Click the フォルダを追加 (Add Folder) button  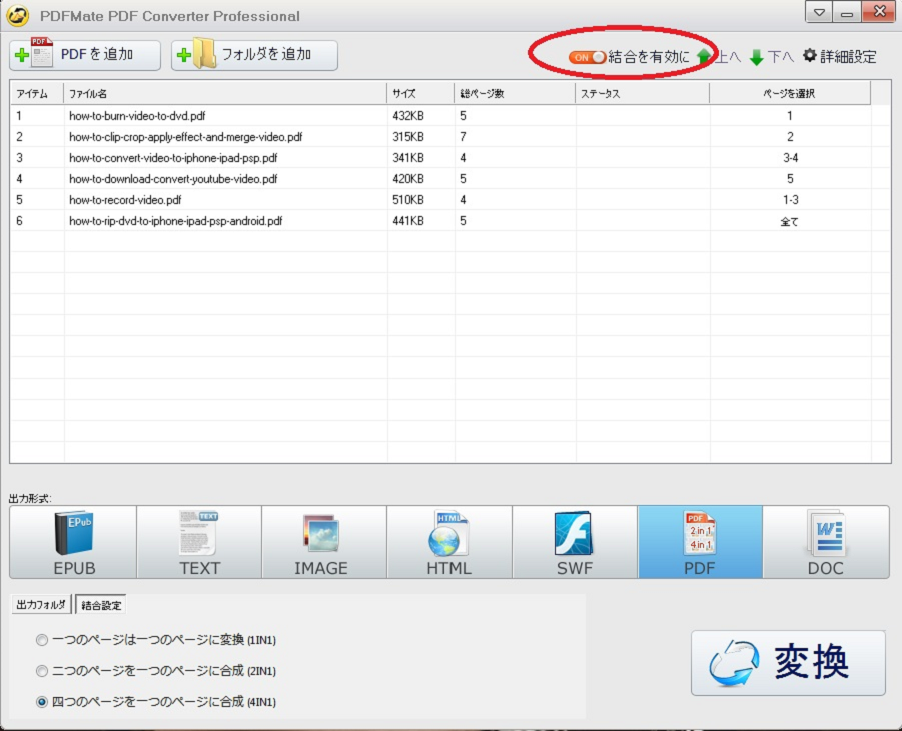254,55
